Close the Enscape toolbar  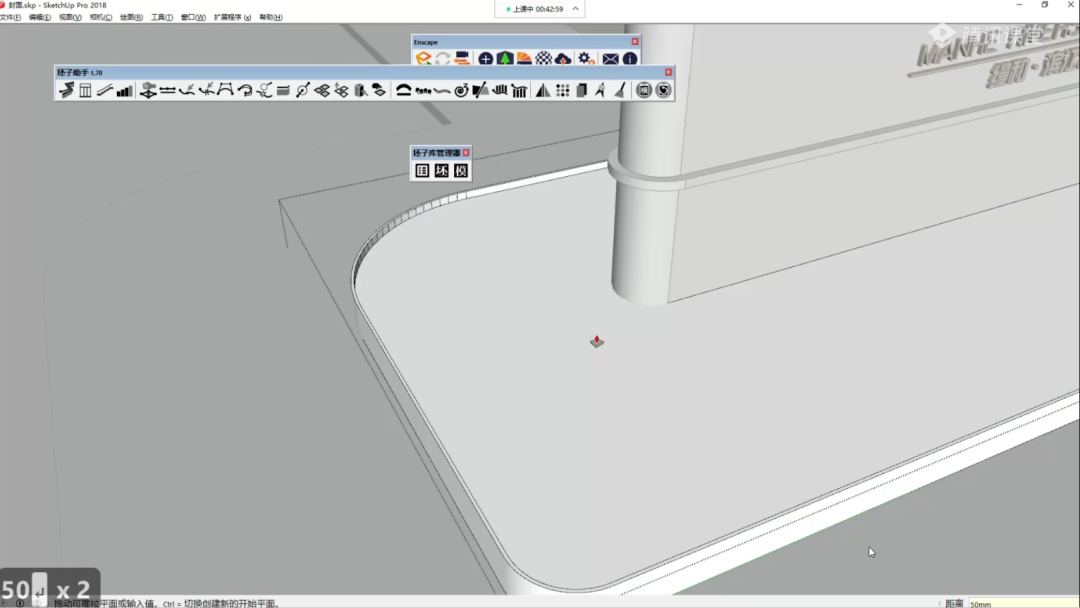[635, 42]
